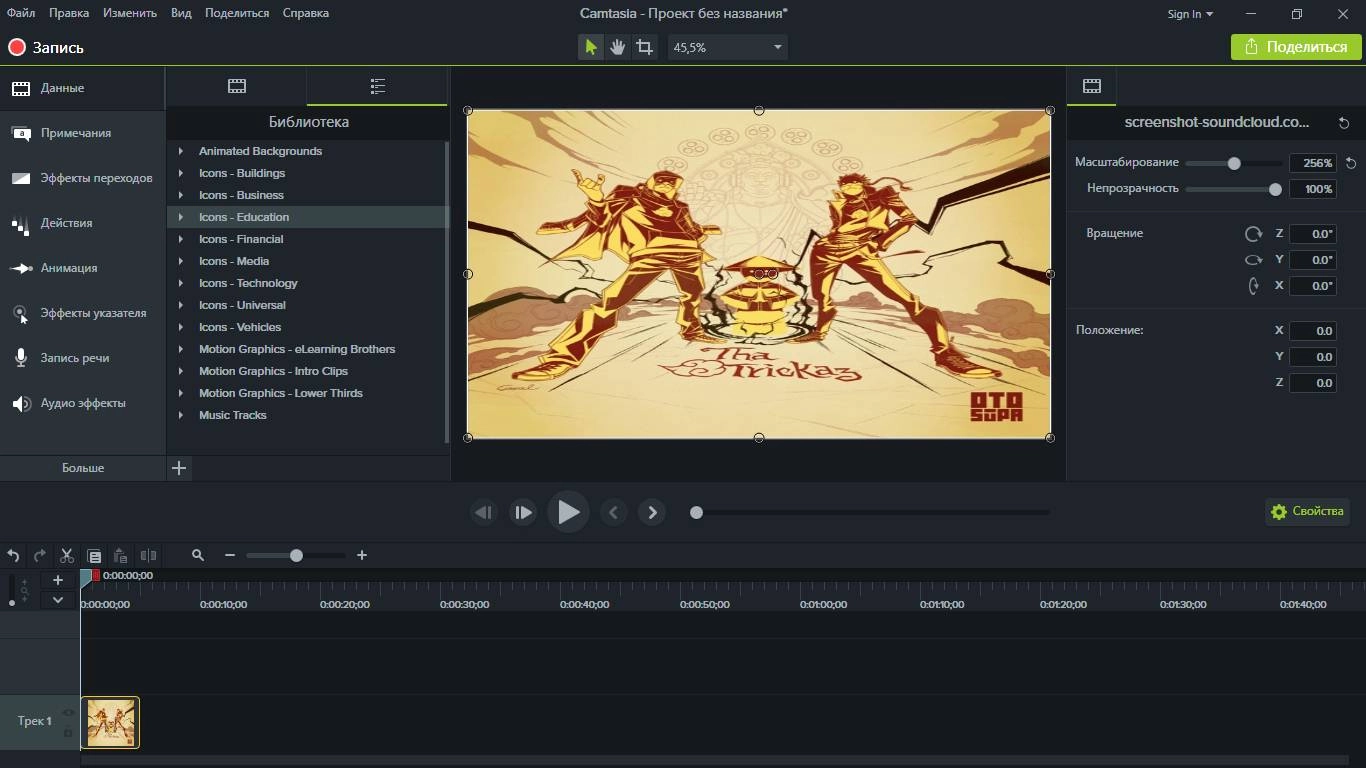Reset Масштабирование with its revert icon
Image resolution: width=1366 pixels, height=768 pixels.
pyautogui.click(x=1351, y=163)
